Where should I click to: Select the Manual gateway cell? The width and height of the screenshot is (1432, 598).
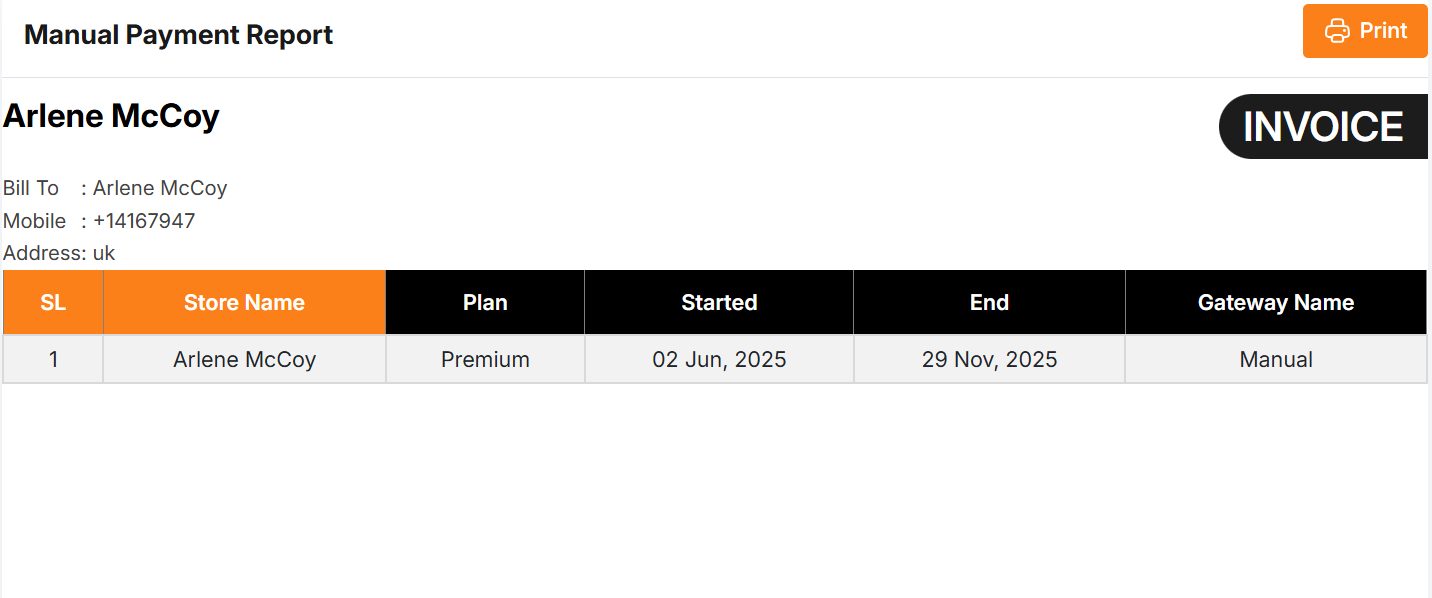(1275, 359)
